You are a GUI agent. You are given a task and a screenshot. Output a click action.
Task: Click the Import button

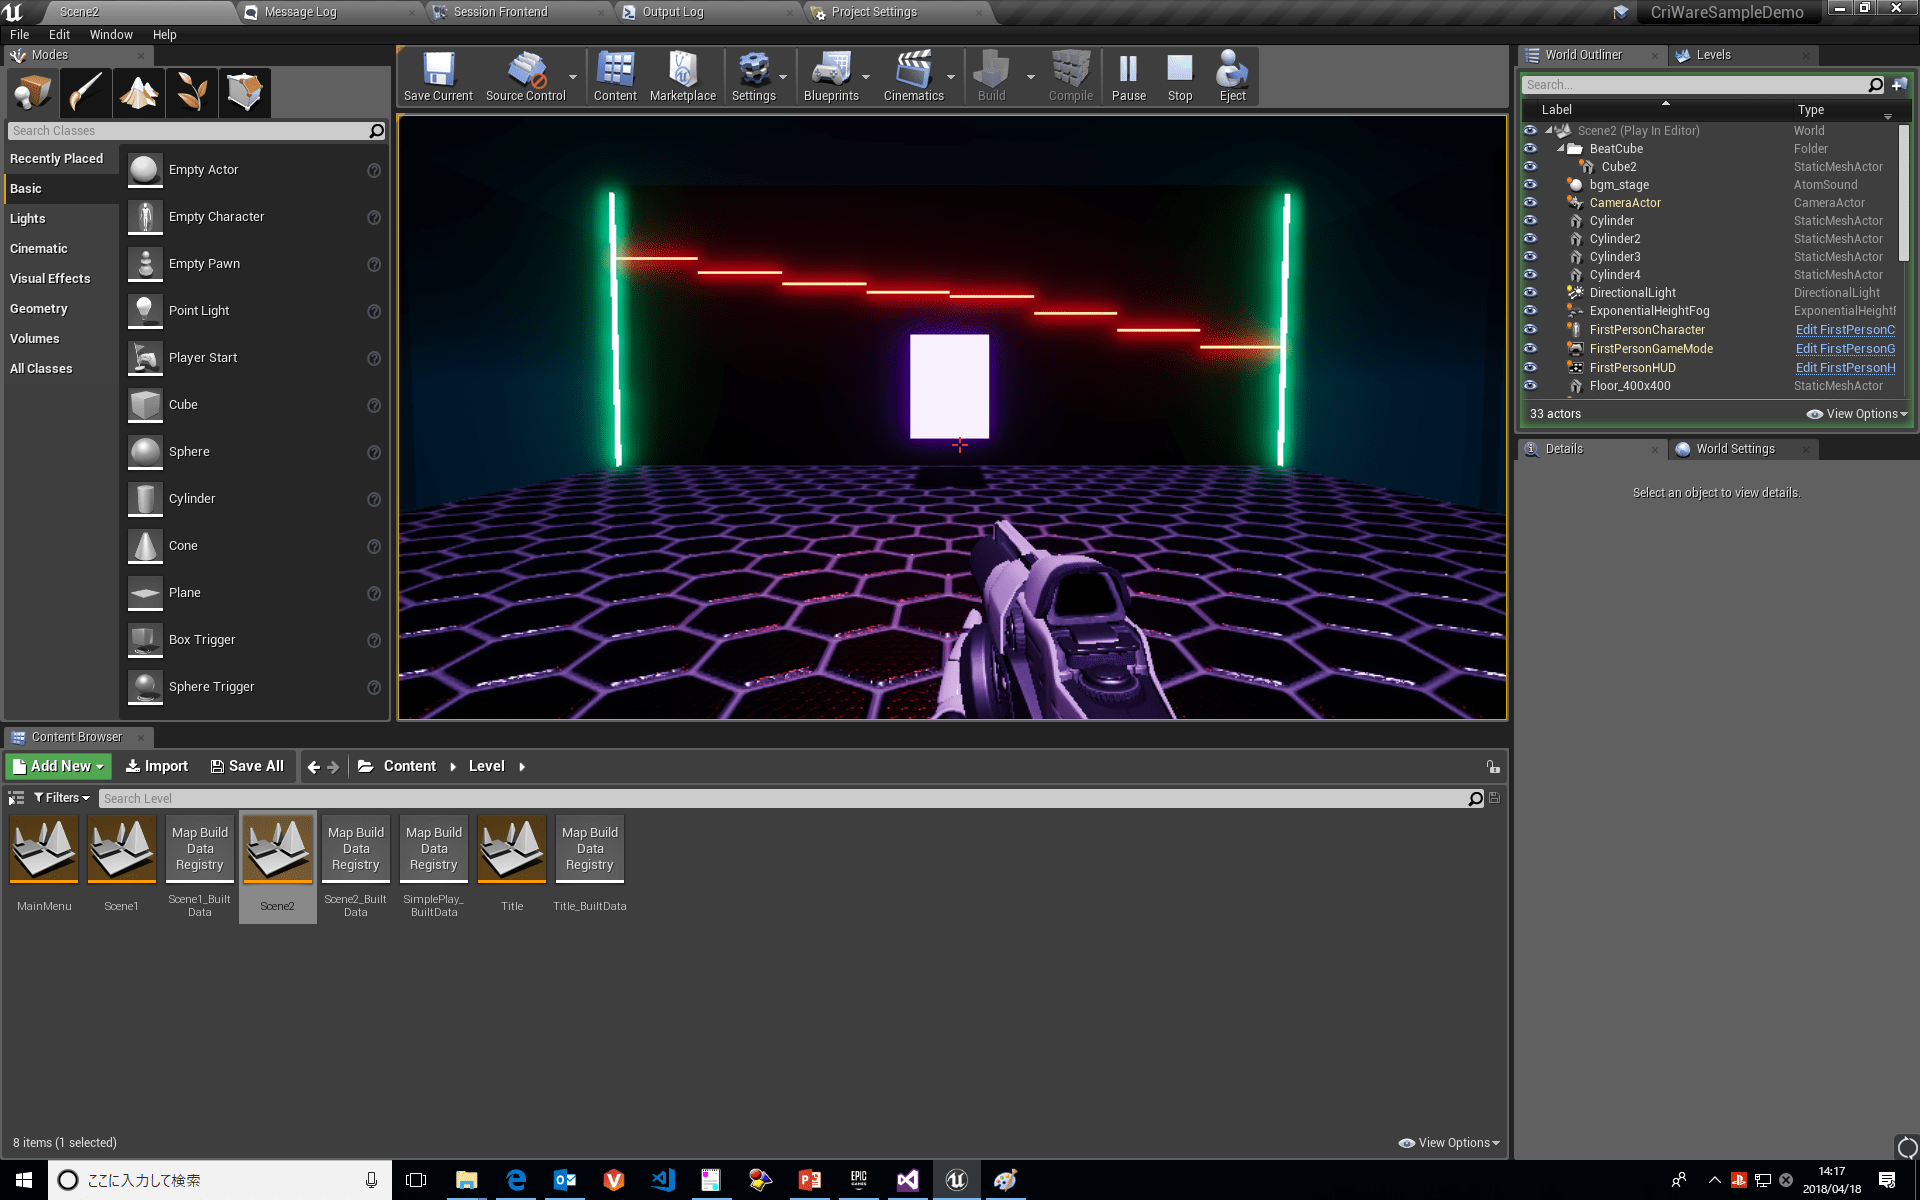(x=156, y=766)
